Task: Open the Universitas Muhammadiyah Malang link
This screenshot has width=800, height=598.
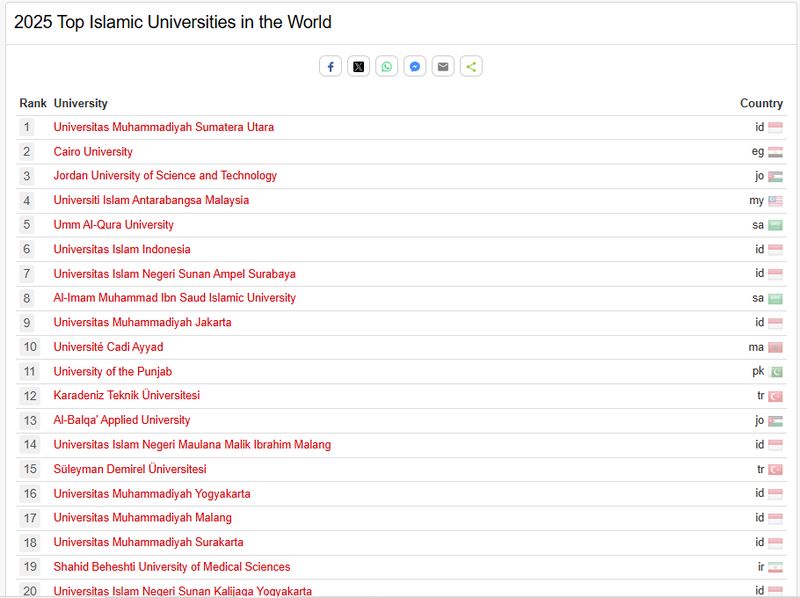Action: 142,517
